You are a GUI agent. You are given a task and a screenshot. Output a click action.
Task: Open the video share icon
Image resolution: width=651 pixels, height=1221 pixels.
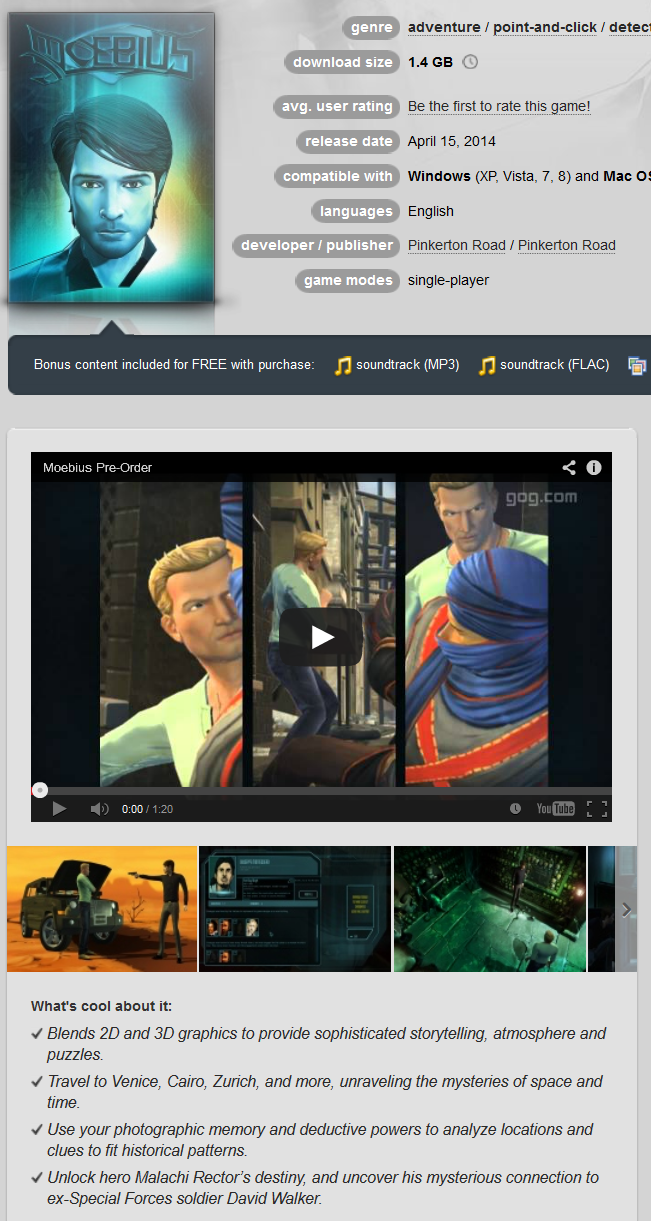pos(569,467)
